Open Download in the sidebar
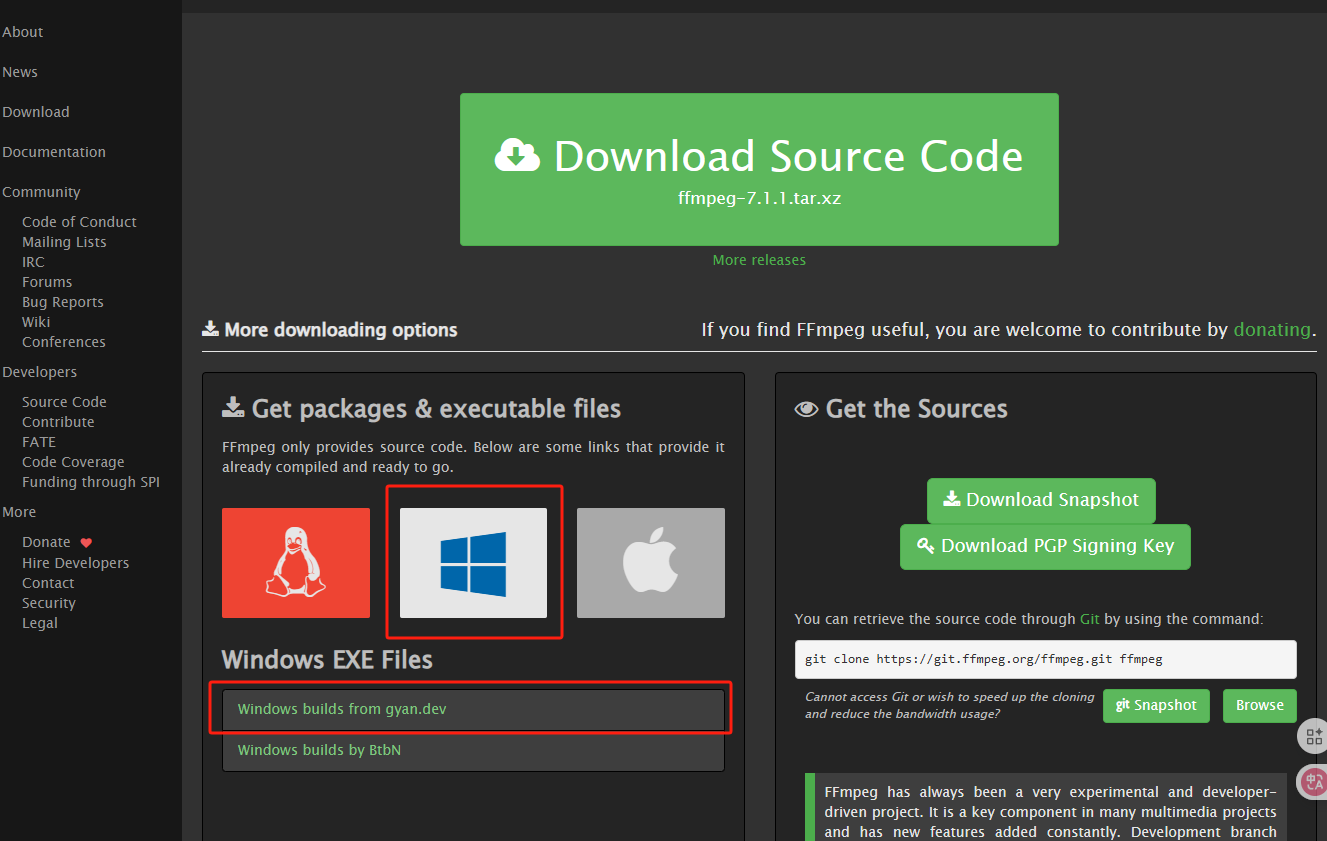 coord(36,112)
